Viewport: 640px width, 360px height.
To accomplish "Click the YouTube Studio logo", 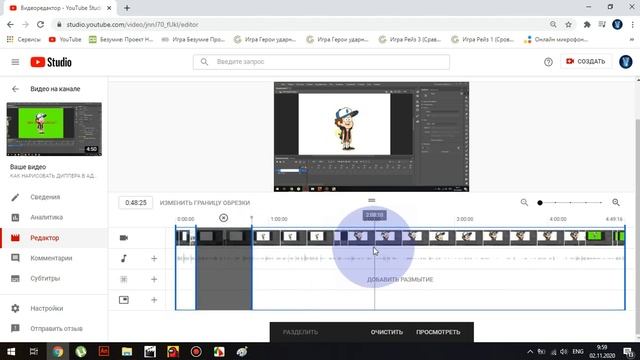I will (51, 62).
